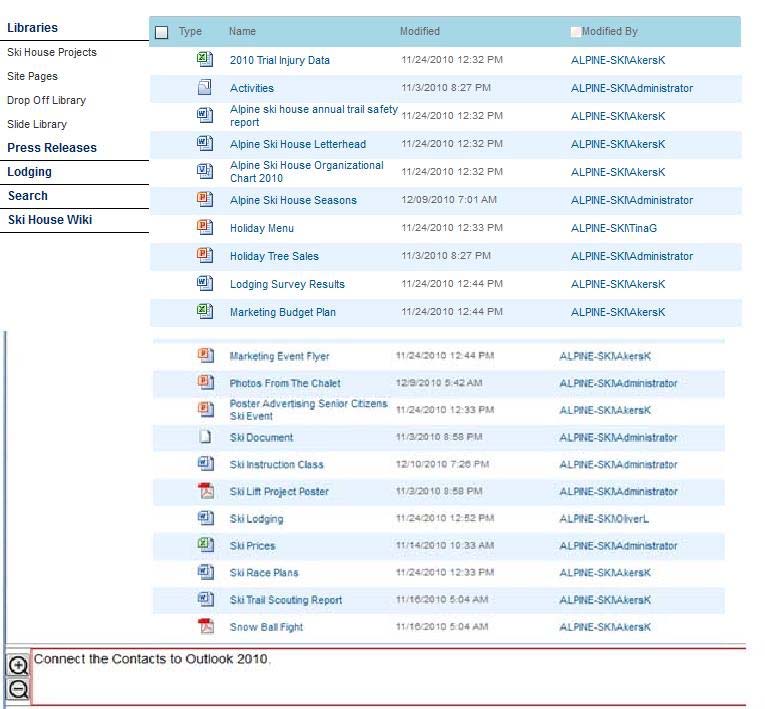This screenshot has width=765, height=709.
Task: Click Visio icon beside Organizational Chart 2010
Action: (205, 171)
